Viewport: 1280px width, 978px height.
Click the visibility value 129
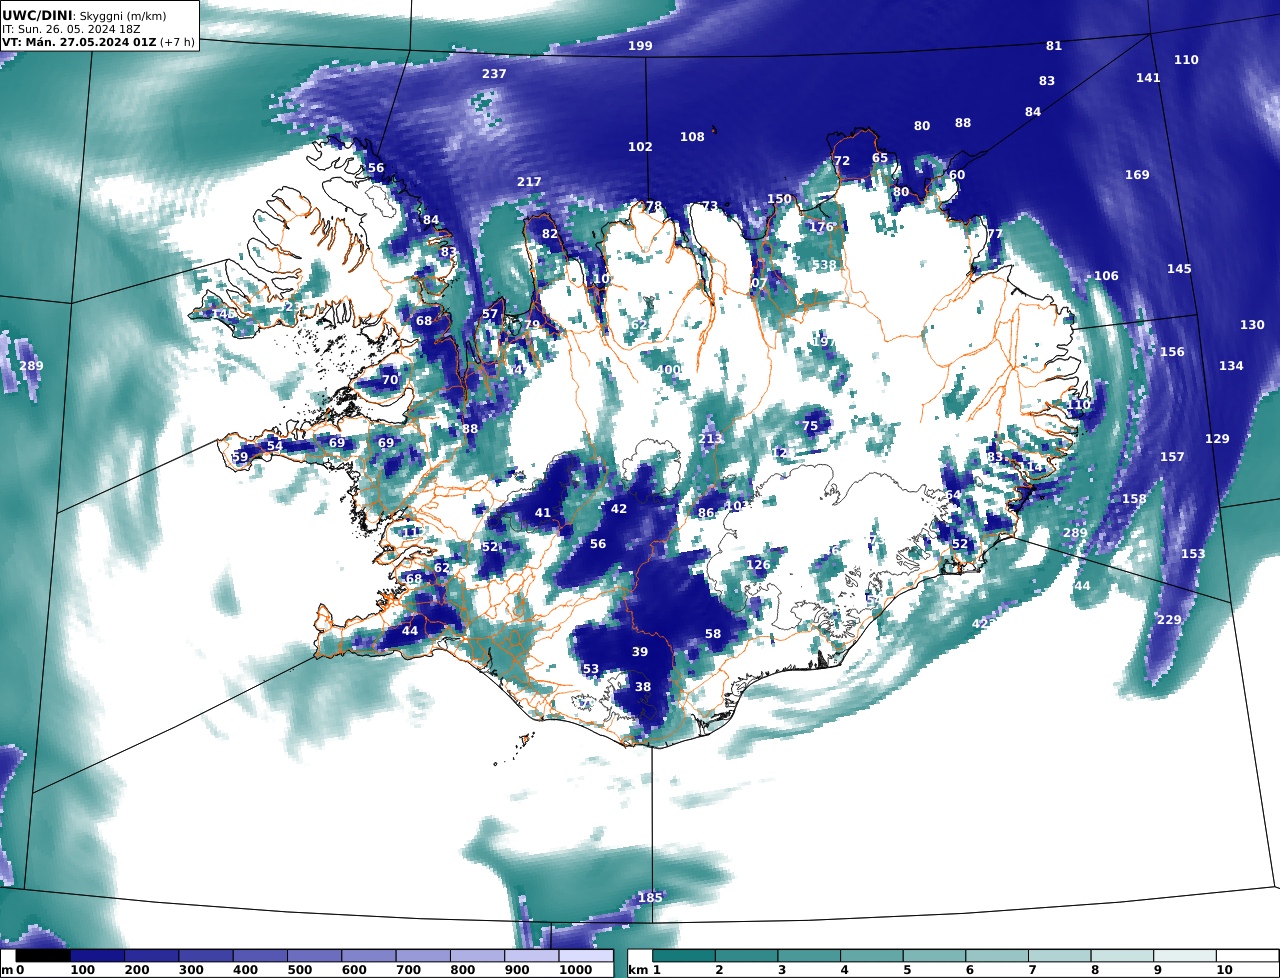click(x=1217, y=439)
